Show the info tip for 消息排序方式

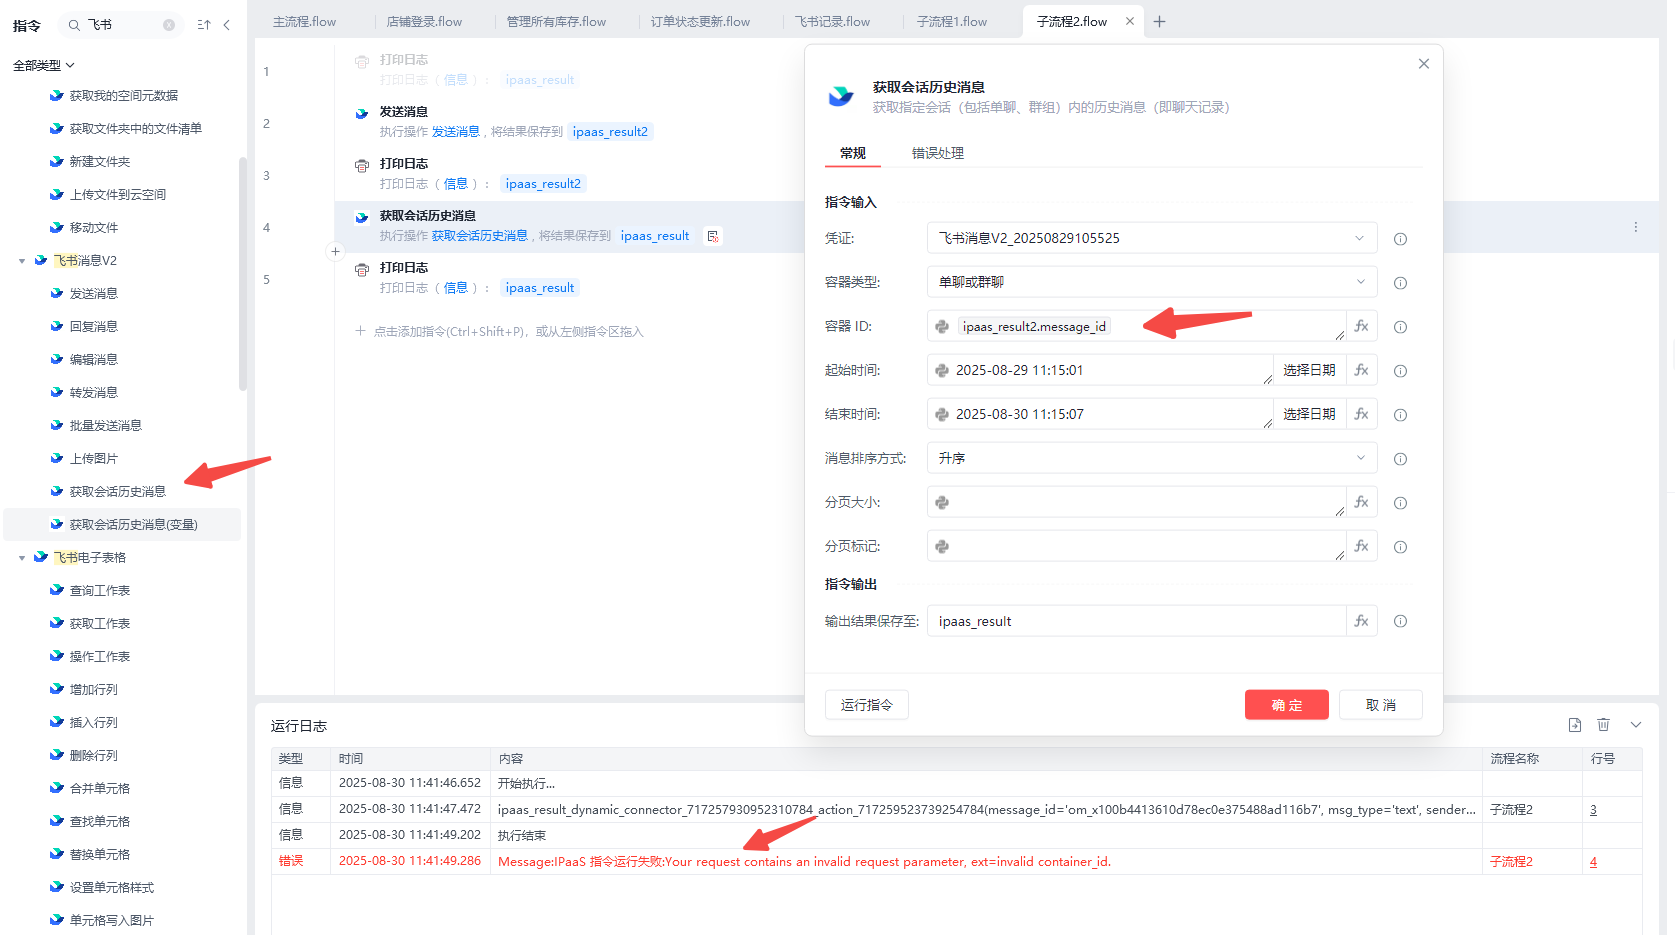(1401, 459)
